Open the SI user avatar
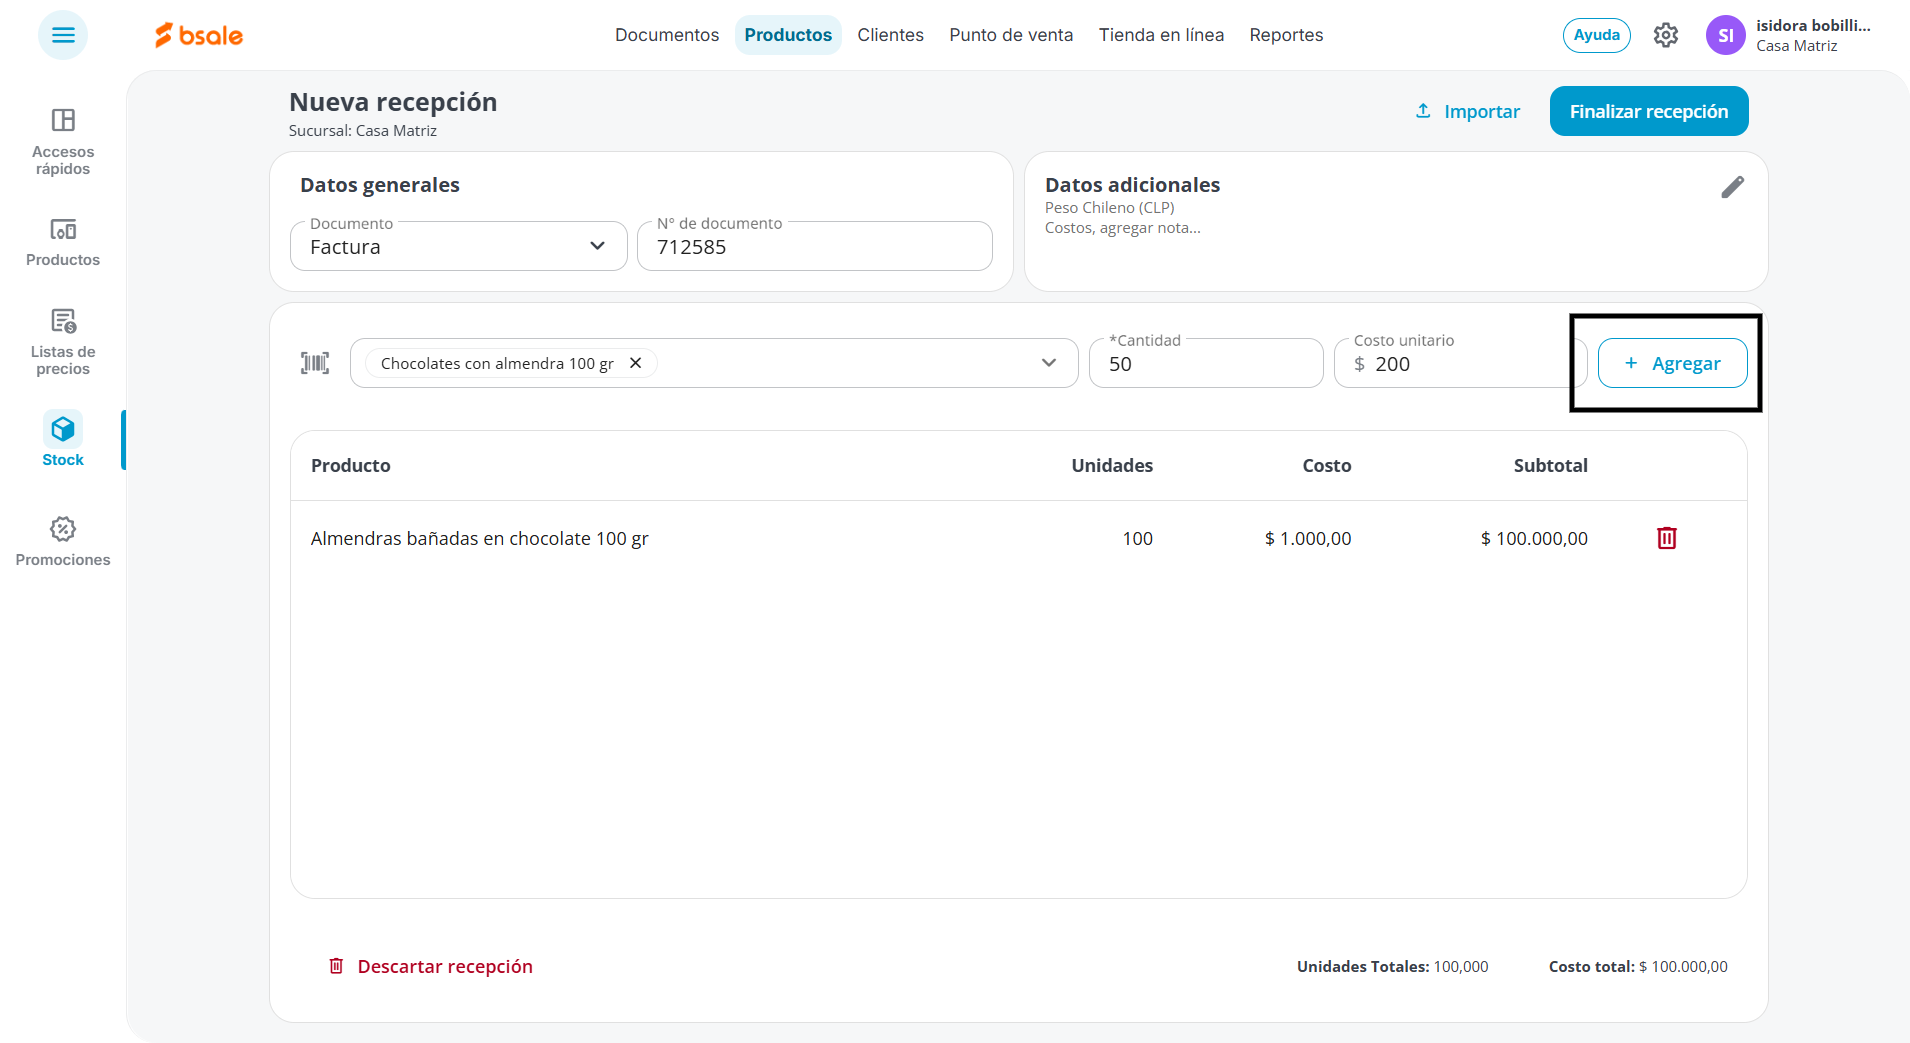Image resolution: width=1910 pixels, height=1043 pixels. coord(1725,35)
